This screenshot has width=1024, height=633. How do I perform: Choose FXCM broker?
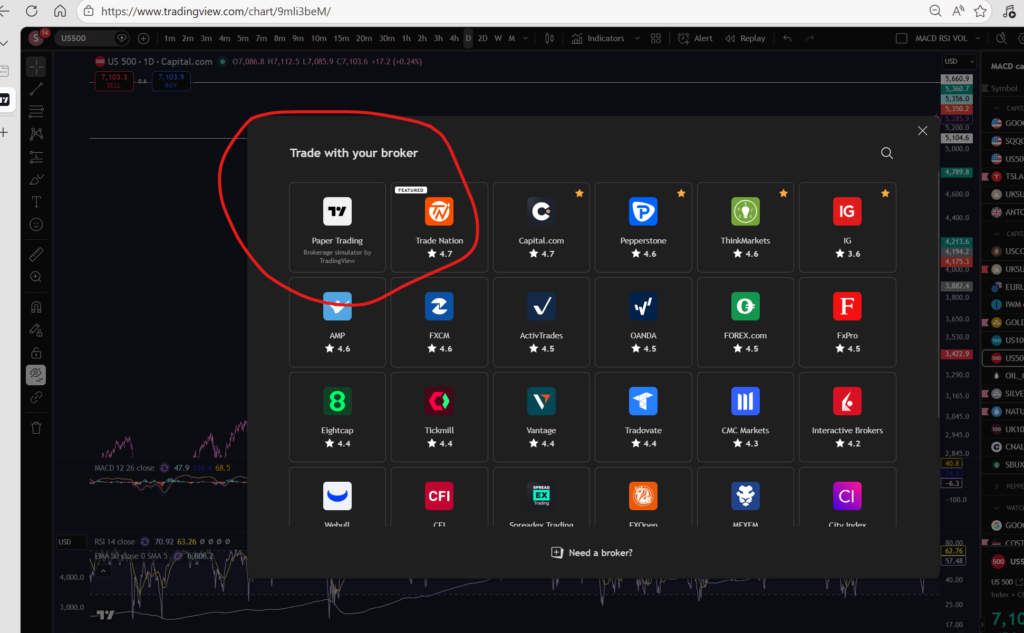coord(439,322)
